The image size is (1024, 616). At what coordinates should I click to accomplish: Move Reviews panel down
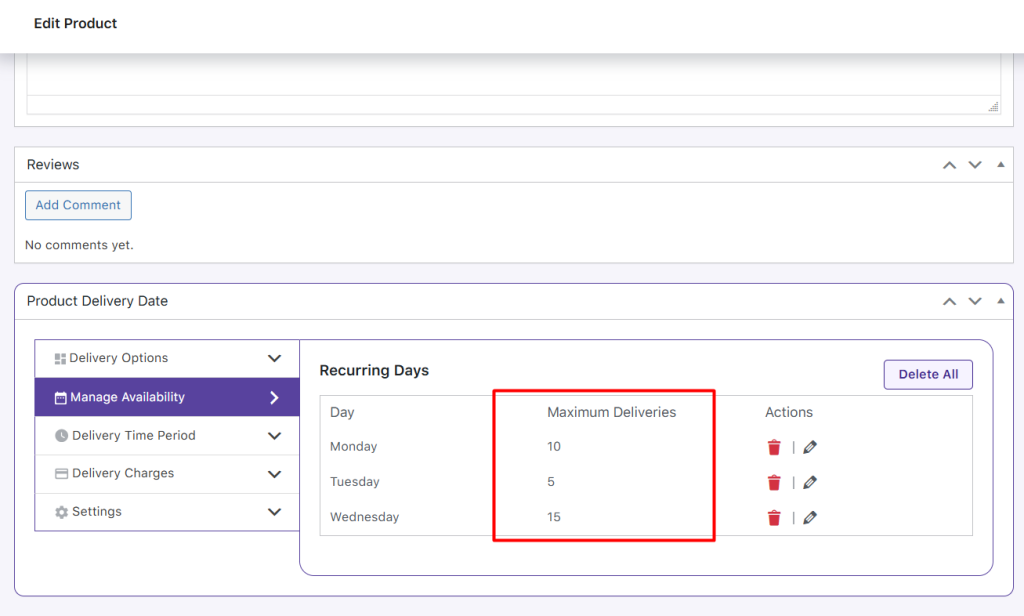click(x=975, y=165)
